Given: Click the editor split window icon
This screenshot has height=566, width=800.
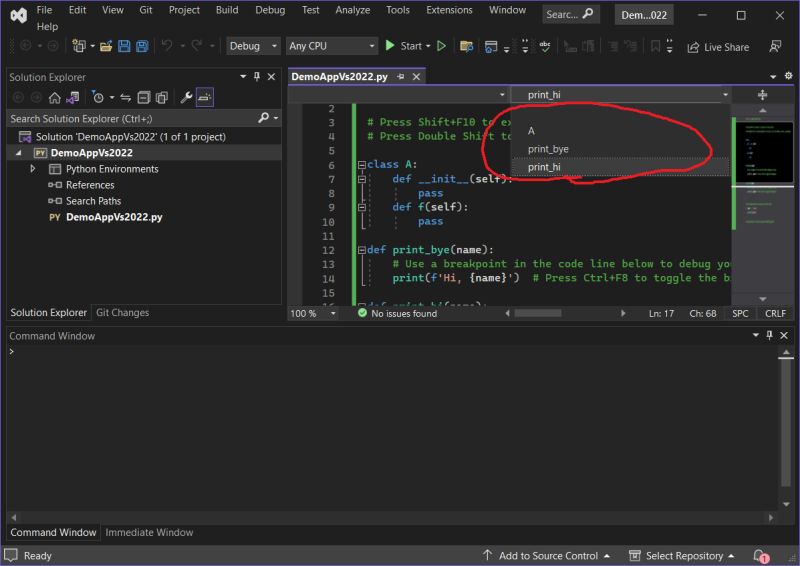Looking at the screenshot, I should [x=762, y=94].
